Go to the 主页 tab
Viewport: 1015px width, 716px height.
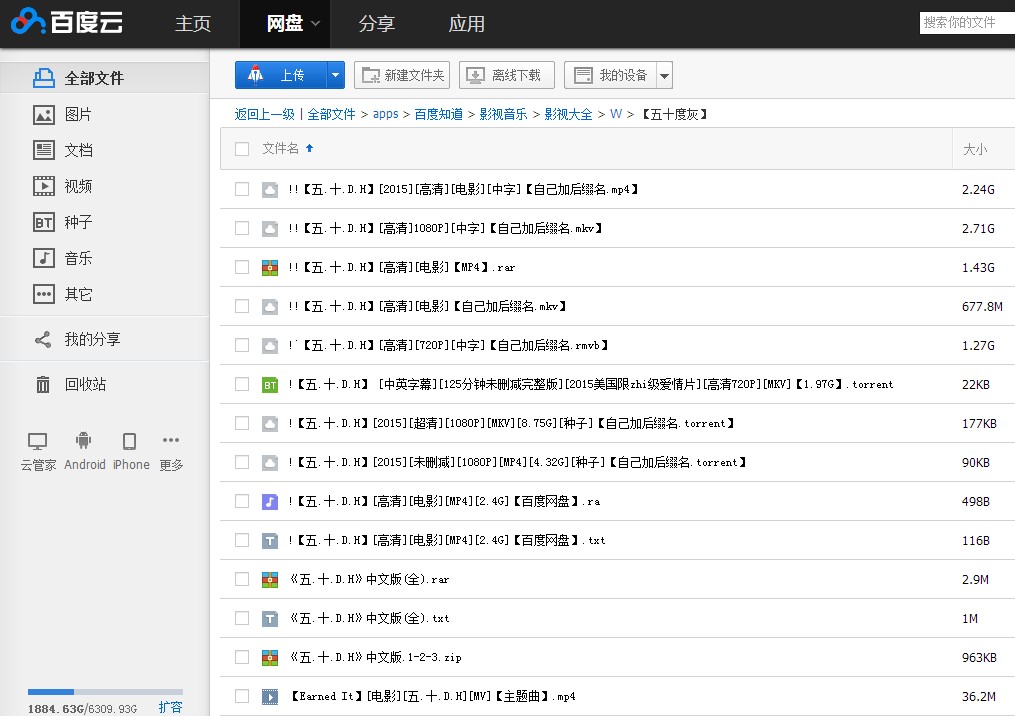pos(193,23)
